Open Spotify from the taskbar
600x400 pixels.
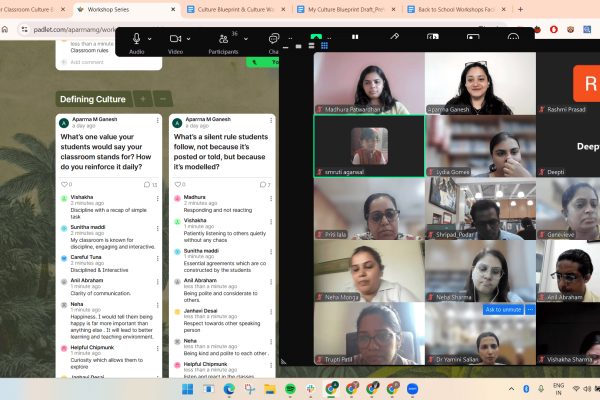(290, 388)
